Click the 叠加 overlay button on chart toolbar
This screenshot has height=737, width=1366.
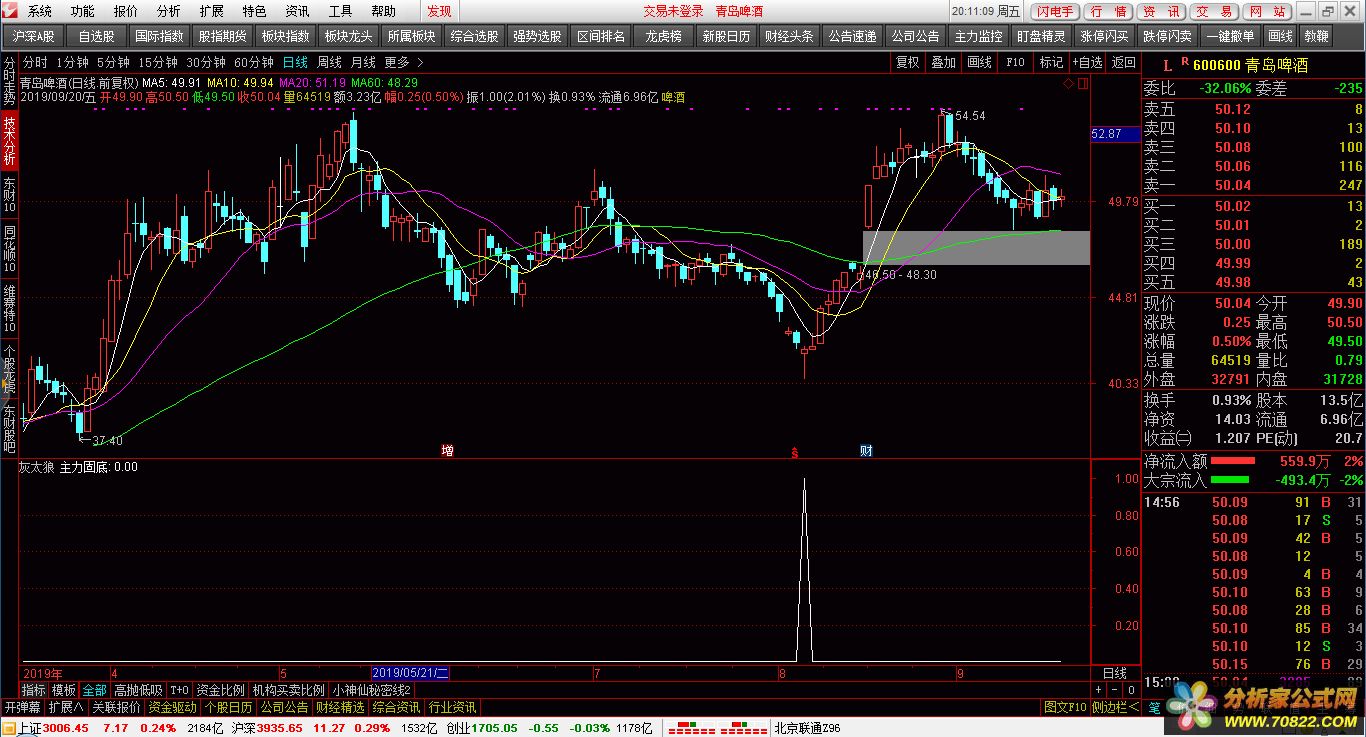pos(943,62)
